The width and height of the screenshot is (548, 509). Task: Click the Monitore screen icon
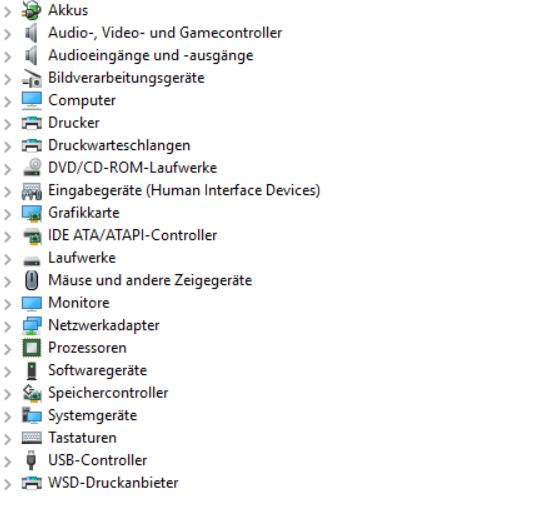coord(31,303)
